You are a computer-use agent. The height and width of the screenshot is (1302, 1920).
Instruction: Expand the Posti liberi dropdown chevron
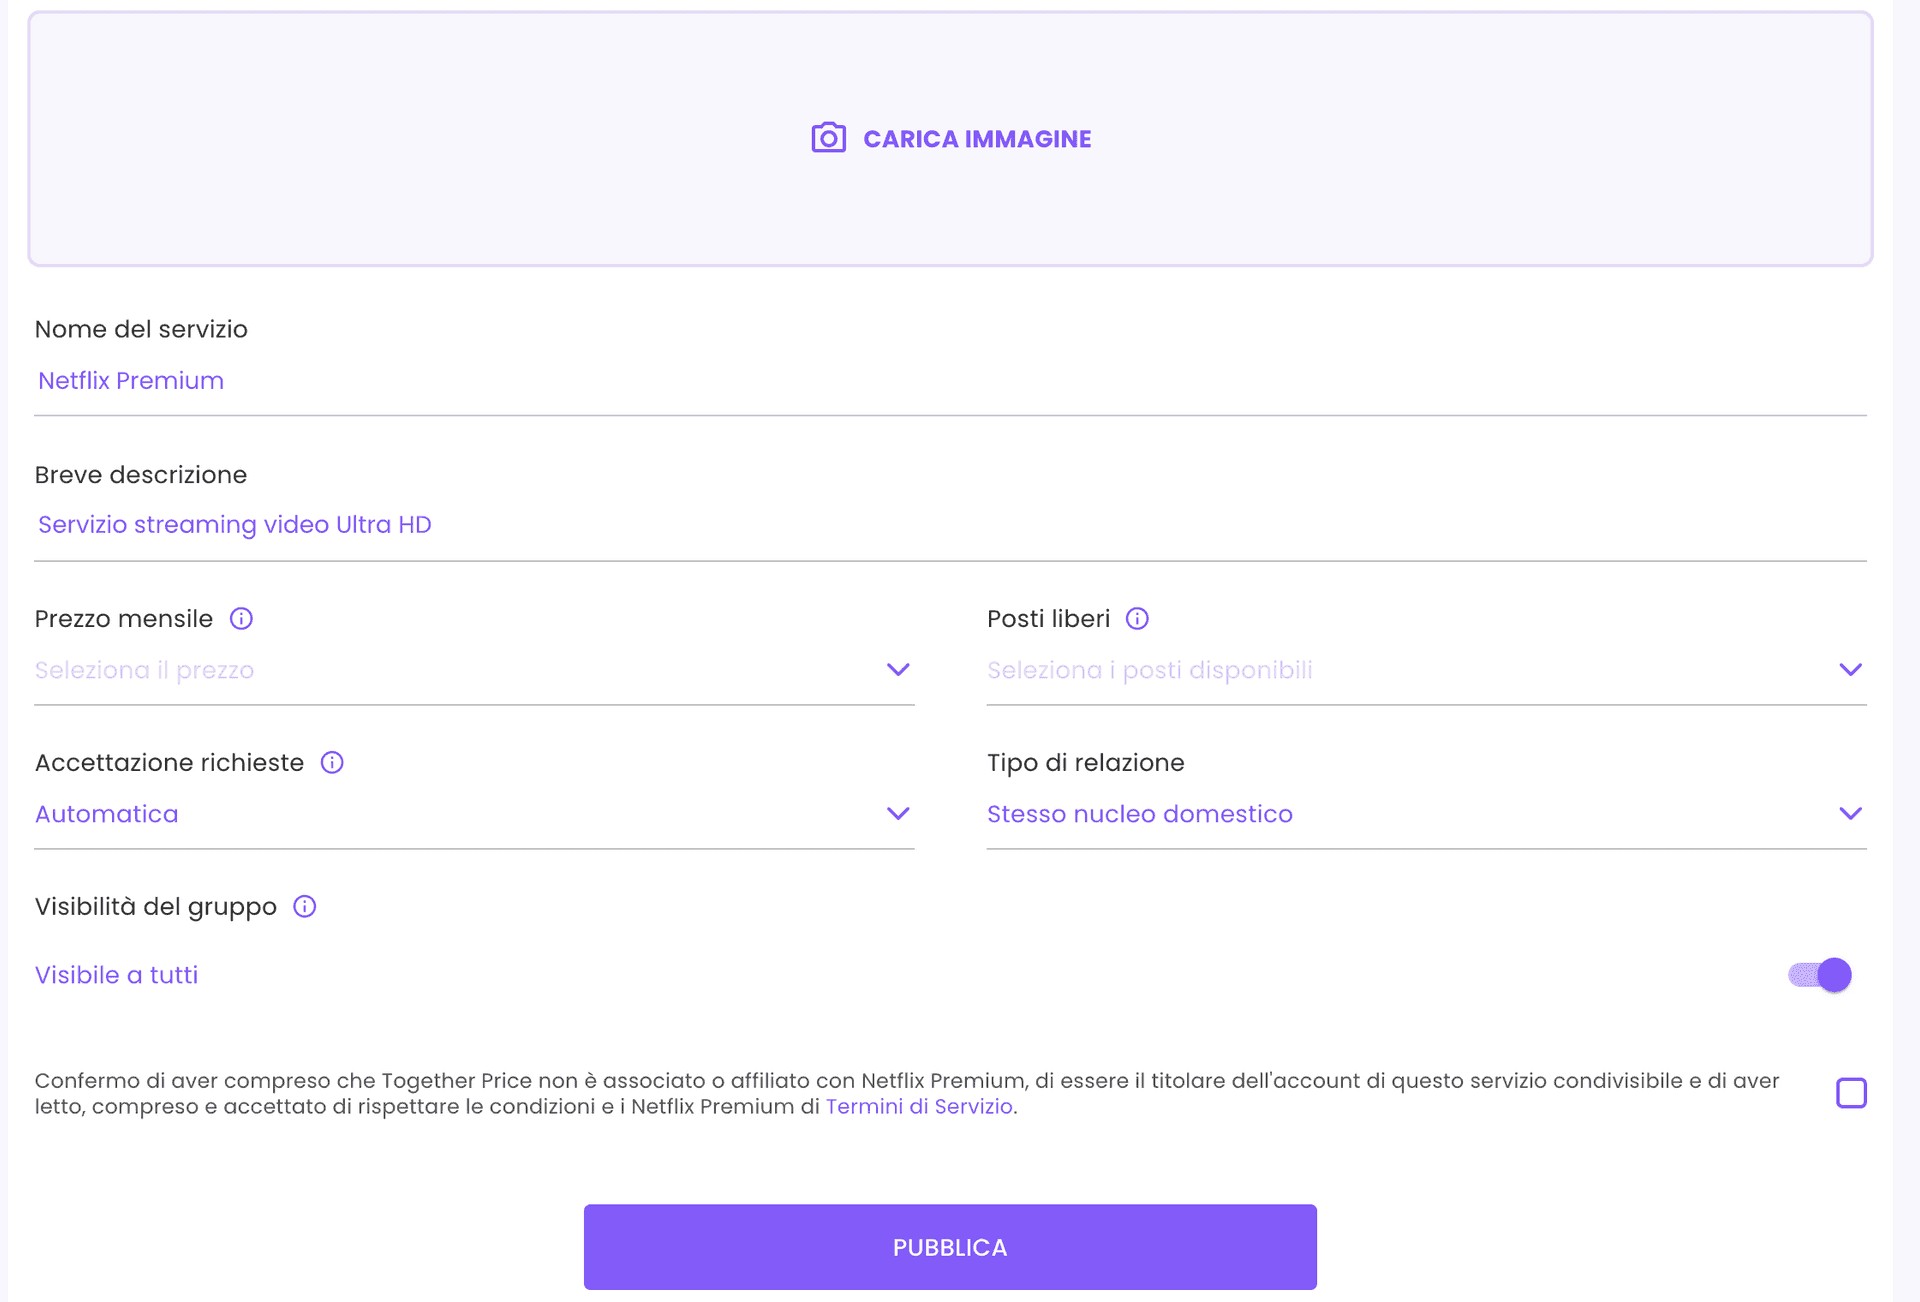[1850, 670]
